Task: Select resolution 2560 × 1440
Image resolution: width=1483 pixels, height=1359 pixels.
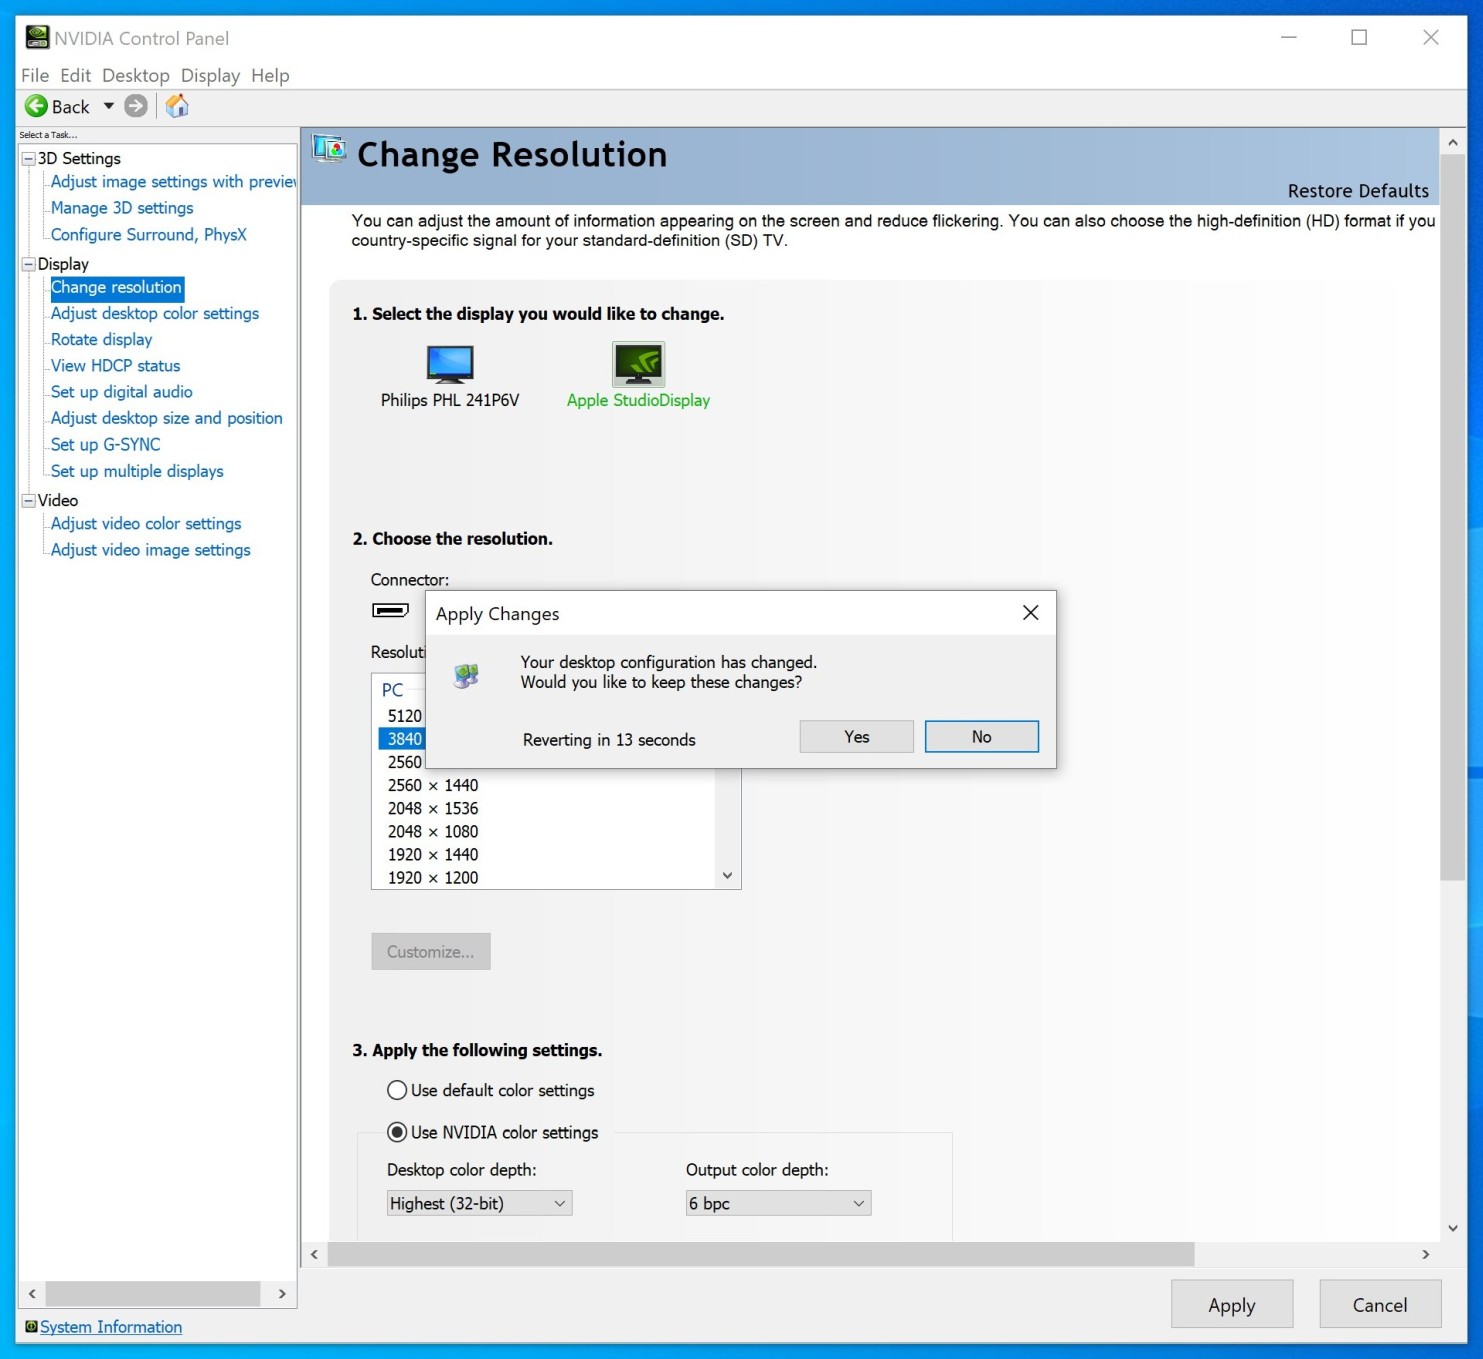Action: 433,786
